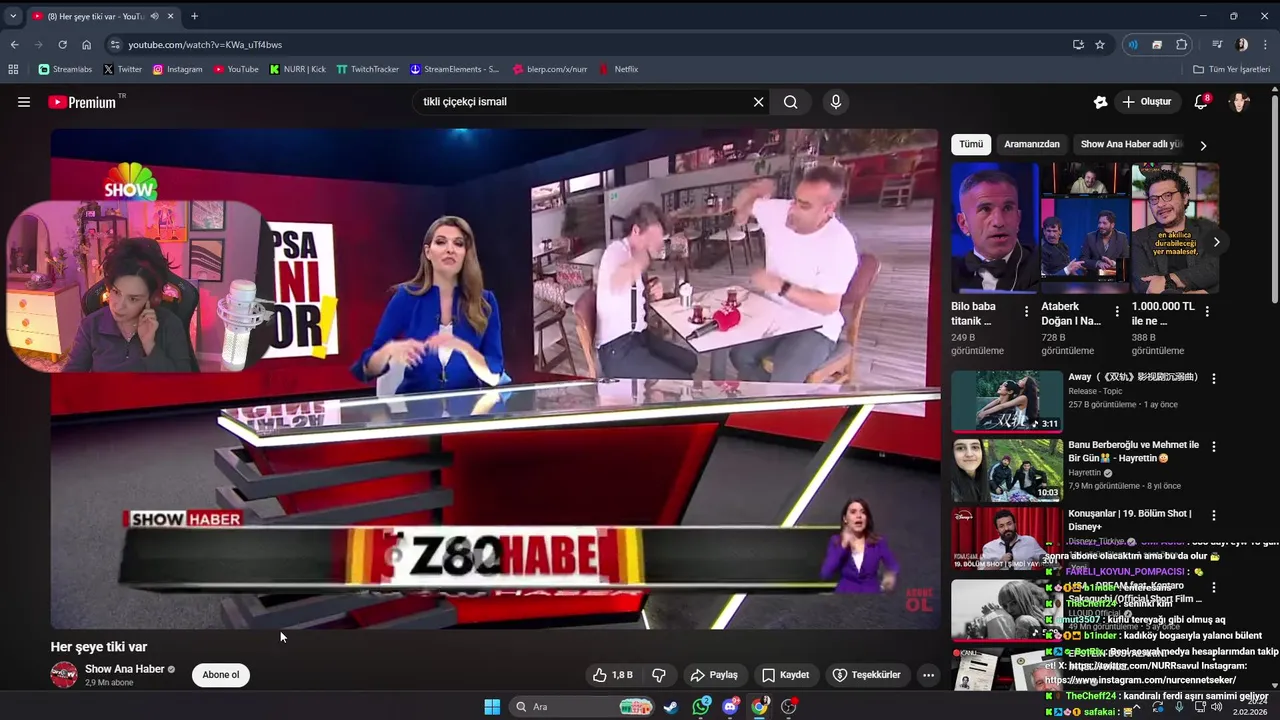
Task: Open more actions three-dot menu under the video
Action: pyautogui.click(x=928, y=675)
